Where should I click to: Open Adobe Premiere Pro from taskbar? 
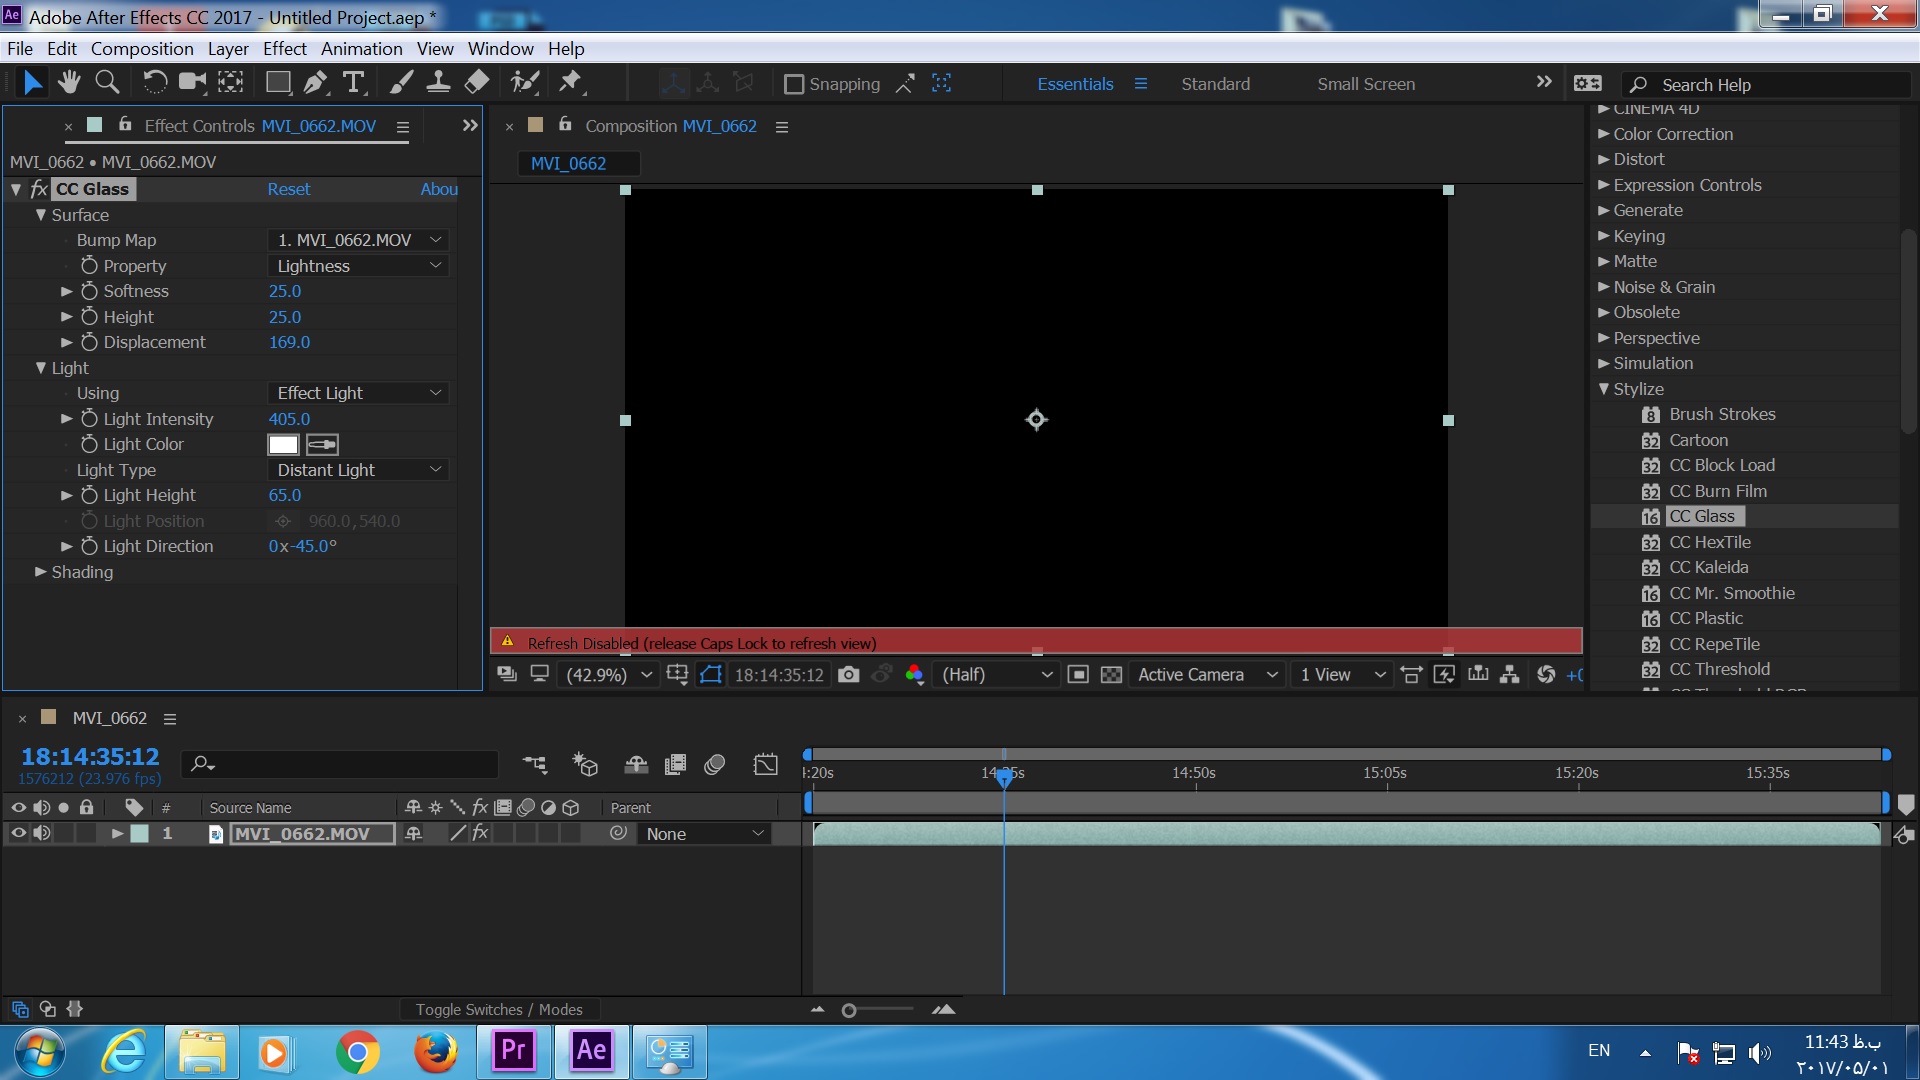coord(513,1051)
